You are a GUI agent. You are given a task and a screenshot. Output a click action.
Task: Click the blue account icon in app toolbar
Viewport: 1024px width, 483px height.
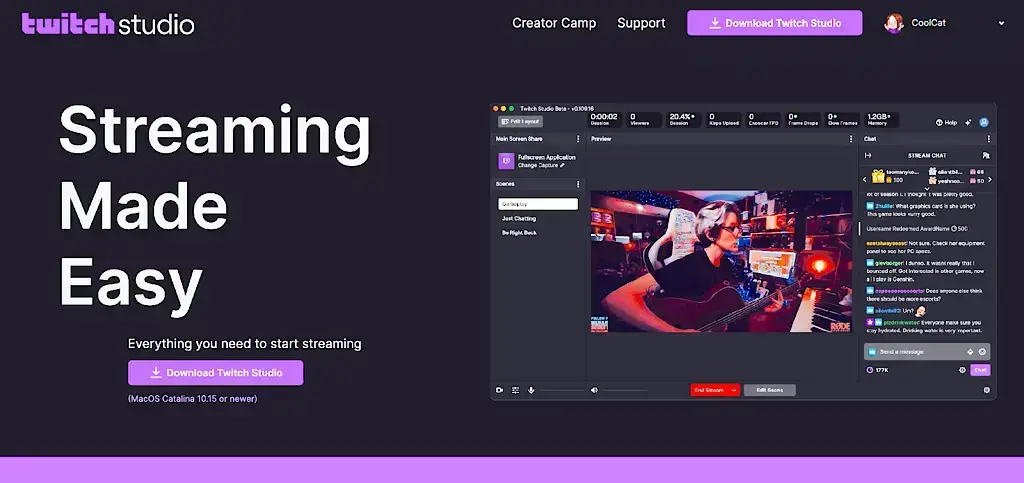tap(984, 122)
